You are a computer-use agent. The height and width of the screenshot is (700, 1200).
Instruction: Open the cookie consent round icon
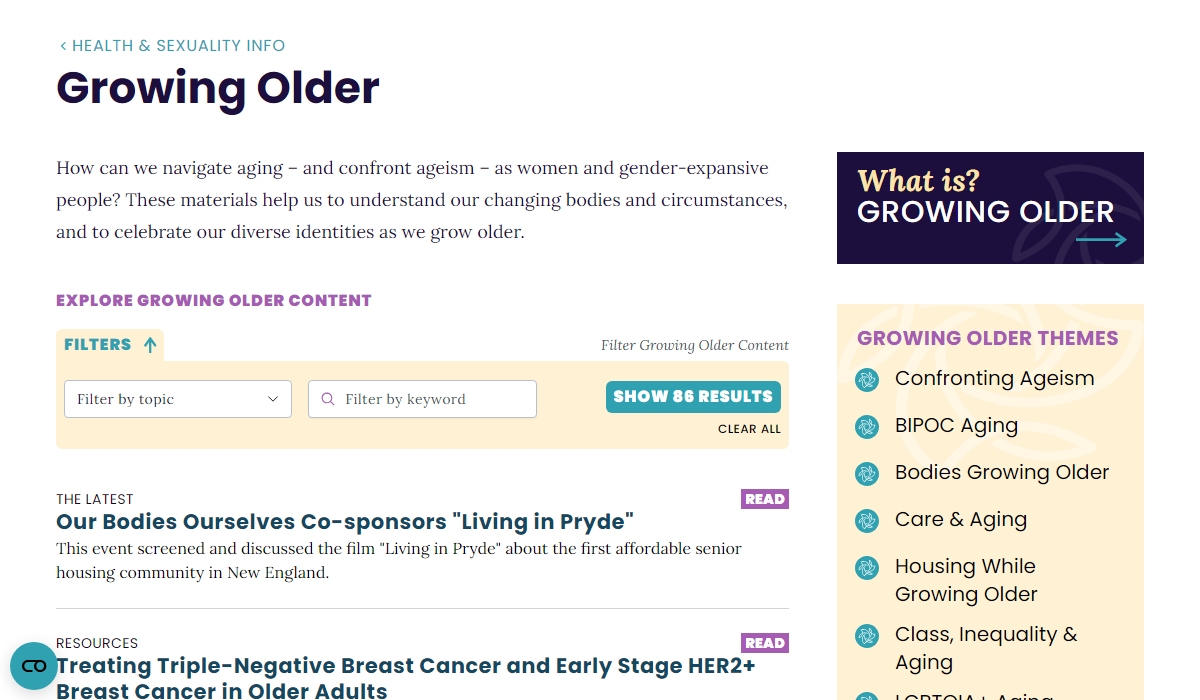[34, 666]
